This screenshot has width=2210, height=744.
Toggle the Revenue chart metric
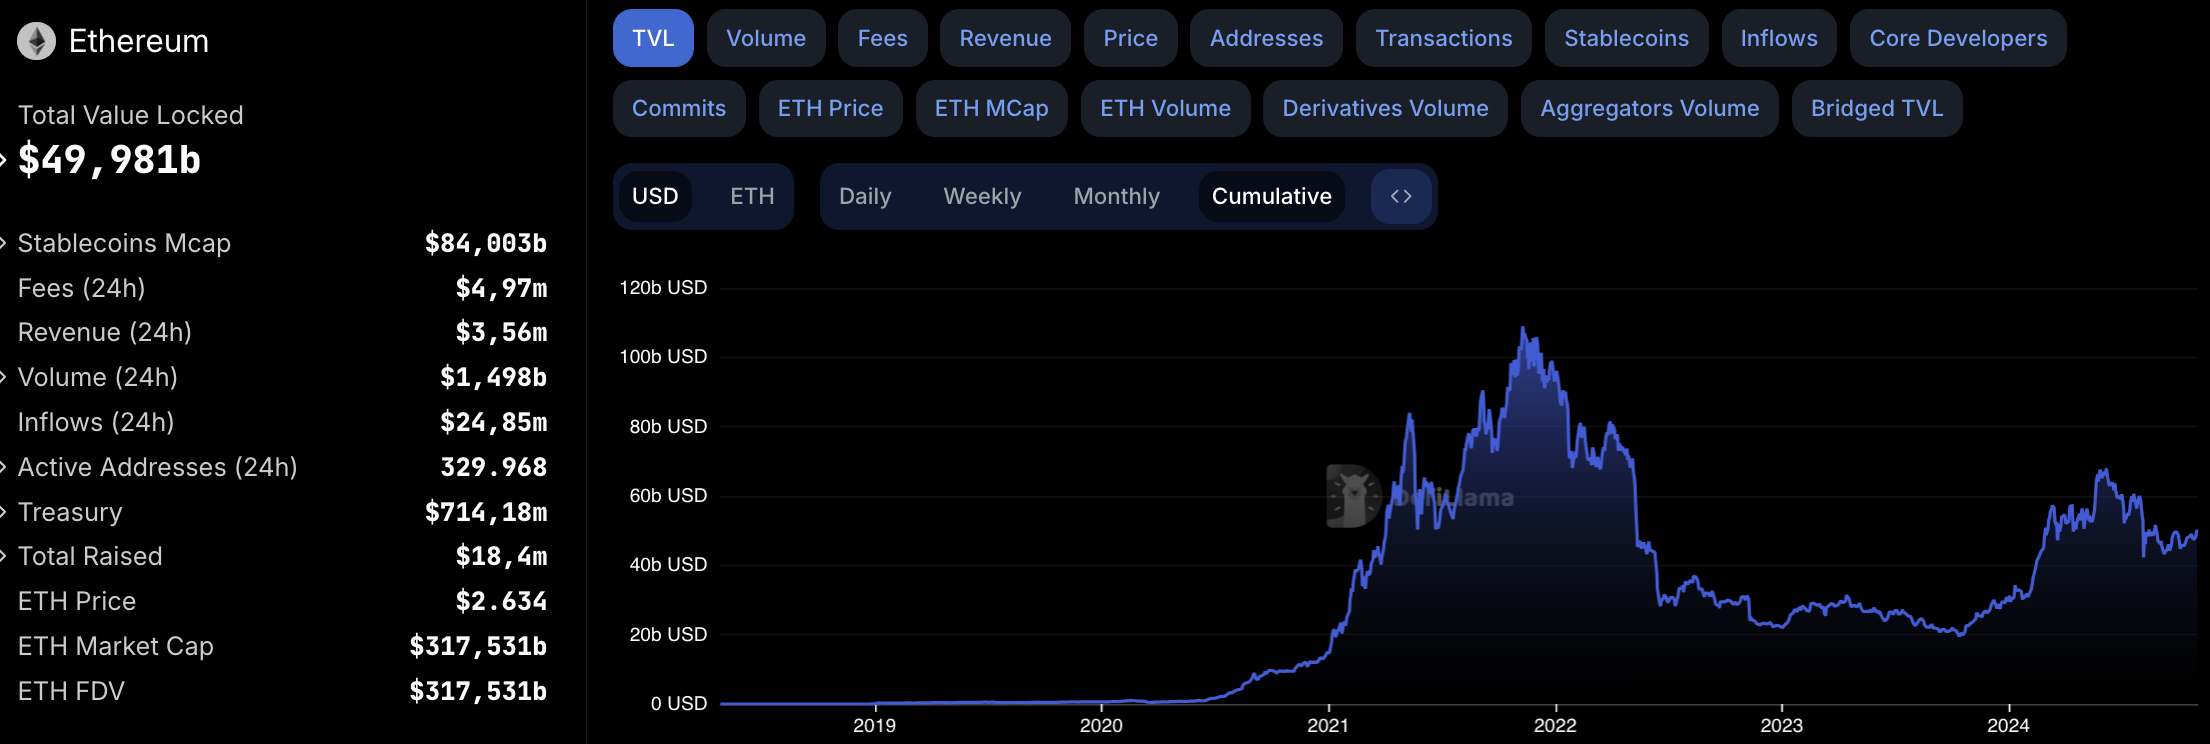(x=1005, y=38)
